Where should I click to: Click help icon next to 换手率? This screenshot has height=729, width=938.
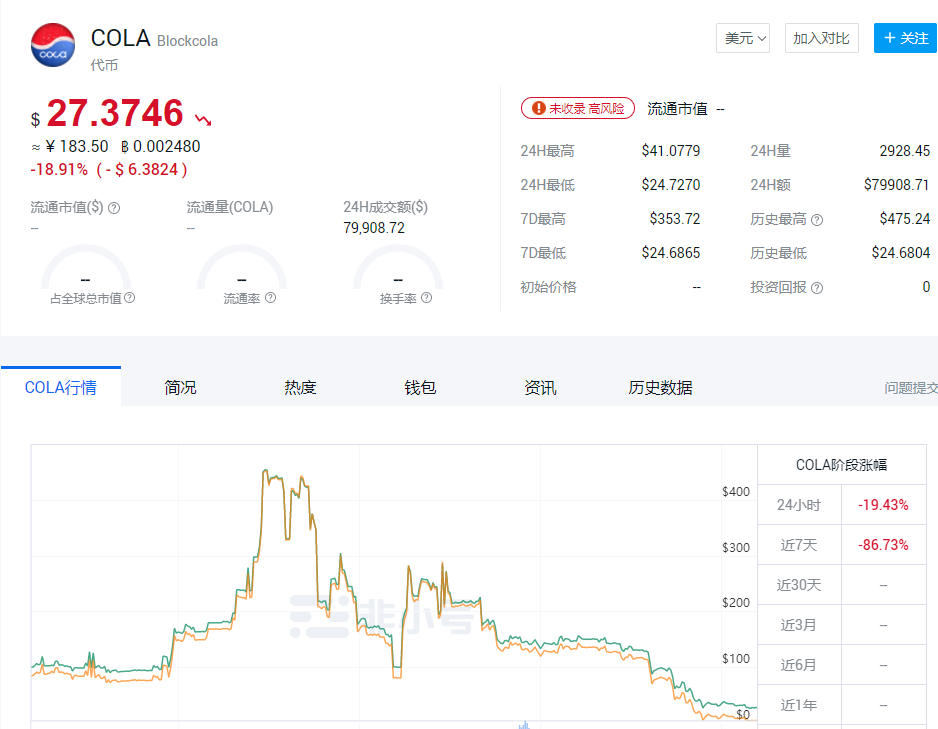point(427,298)
